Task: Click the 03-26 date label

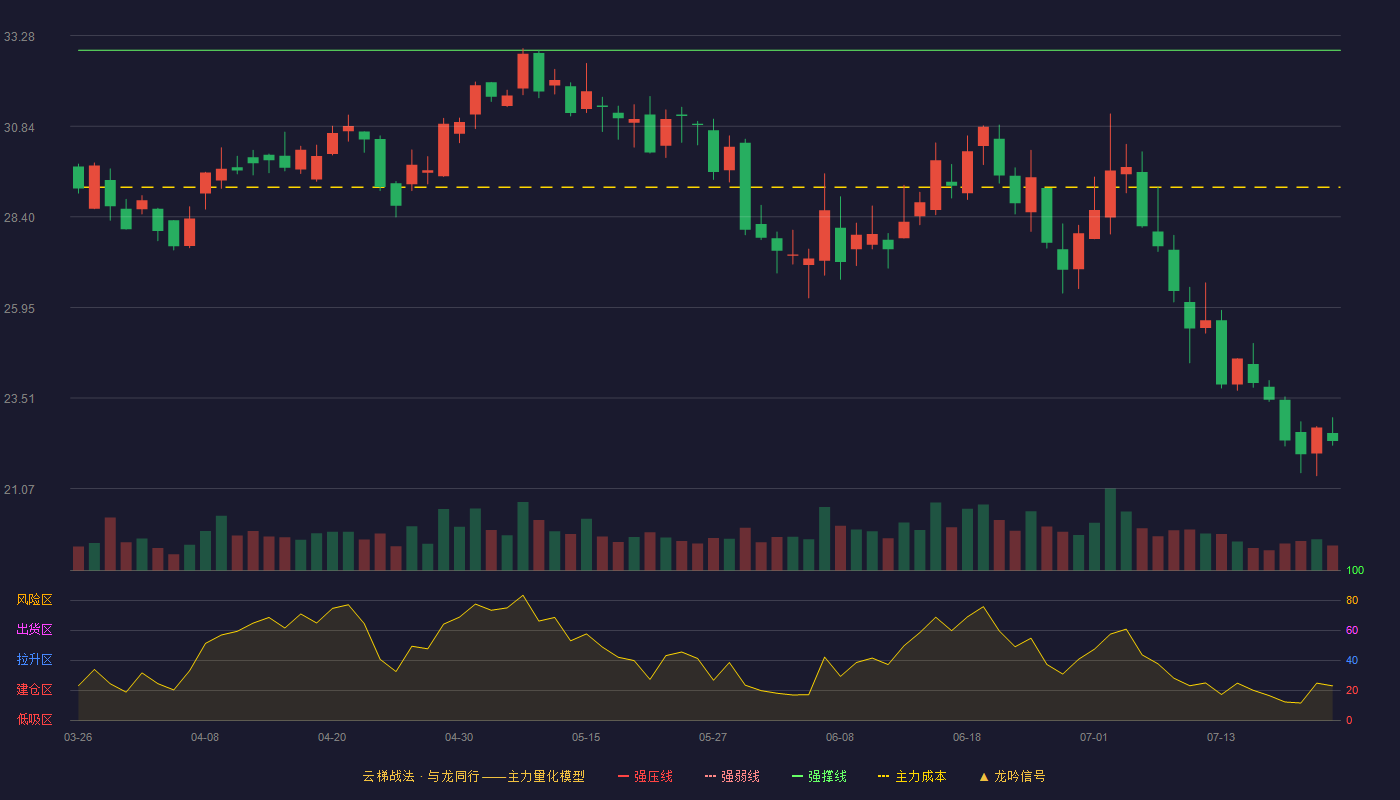Action: (x=78, y=737)
